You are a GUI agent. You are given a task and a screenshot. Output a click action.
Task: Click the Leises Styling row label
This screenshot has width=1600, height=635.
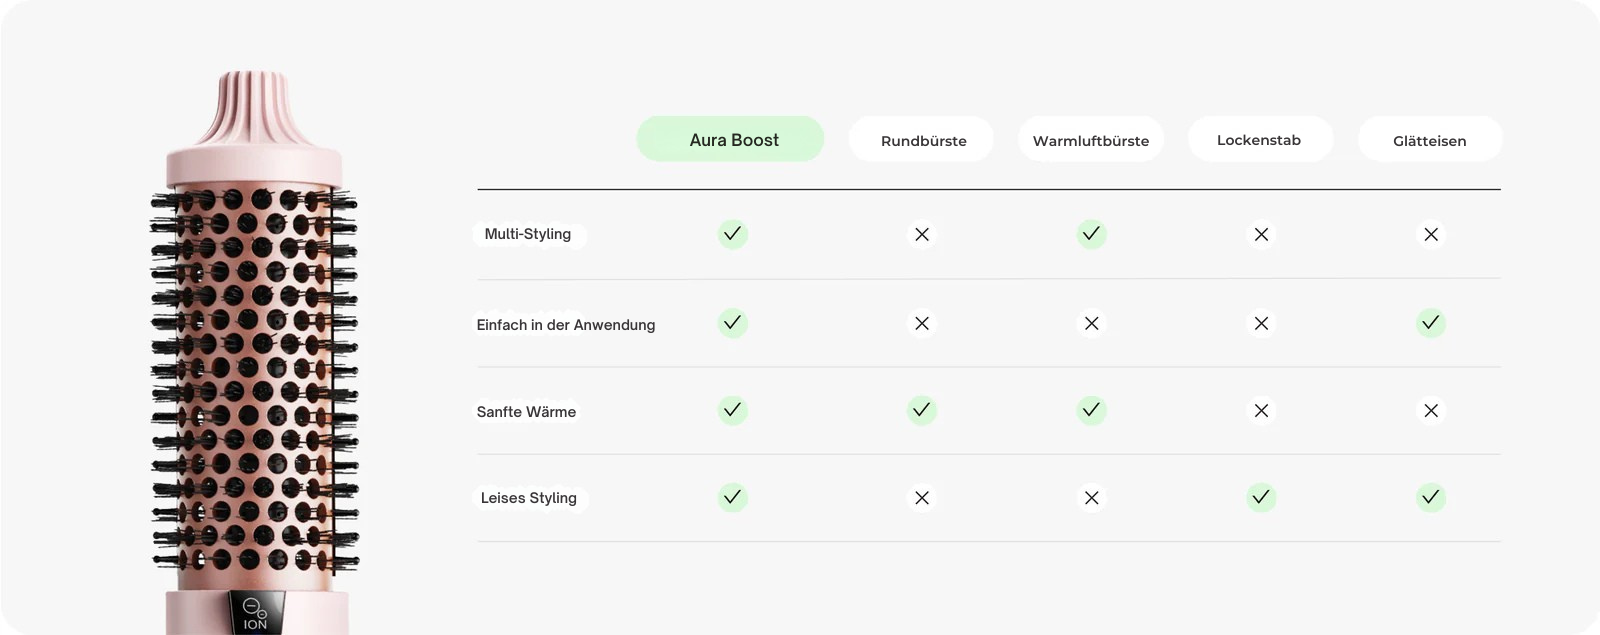(x=529, y=498)
